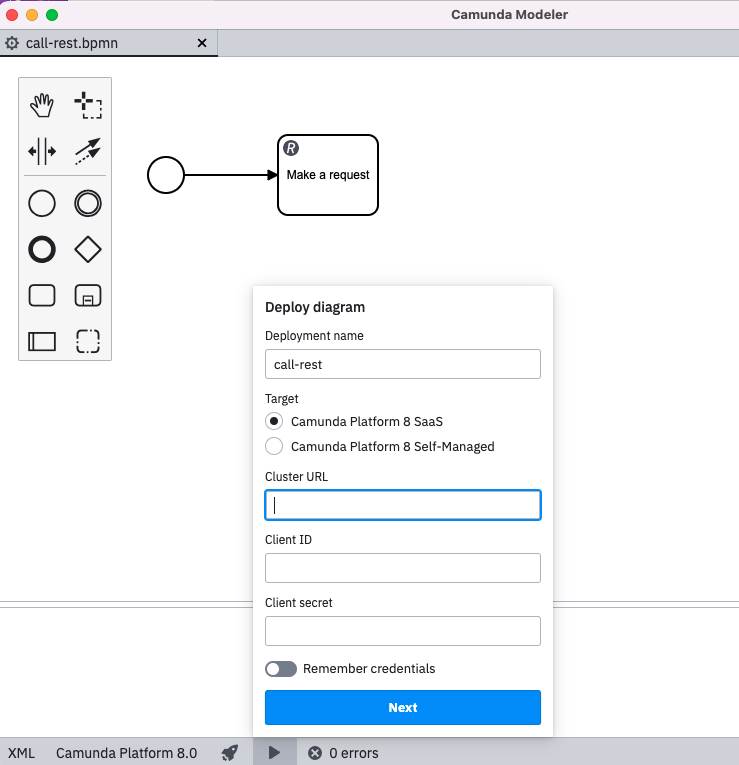Click the gear icon on the file tab

(x=12, y=43)
